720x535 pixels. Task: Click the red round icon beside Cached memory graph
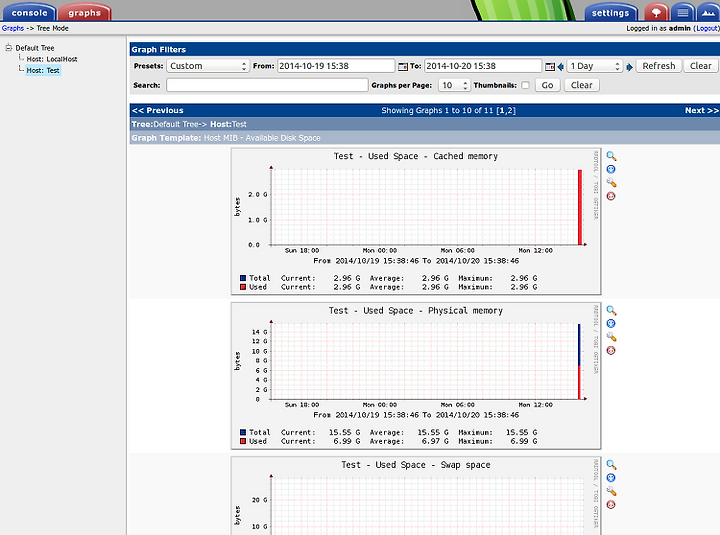pyautogui.click(x=611, y=196)
